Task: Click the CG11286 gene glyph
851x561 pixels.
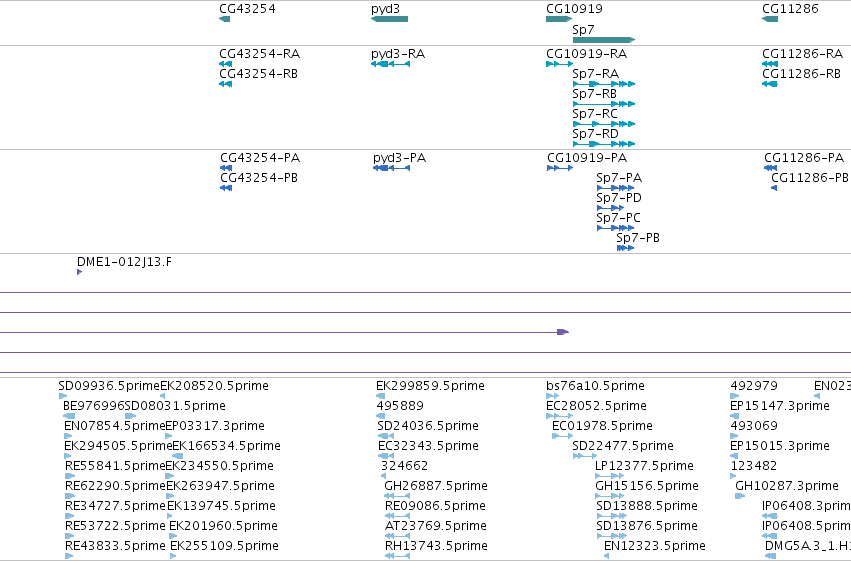Action: [x=770, y=19]
